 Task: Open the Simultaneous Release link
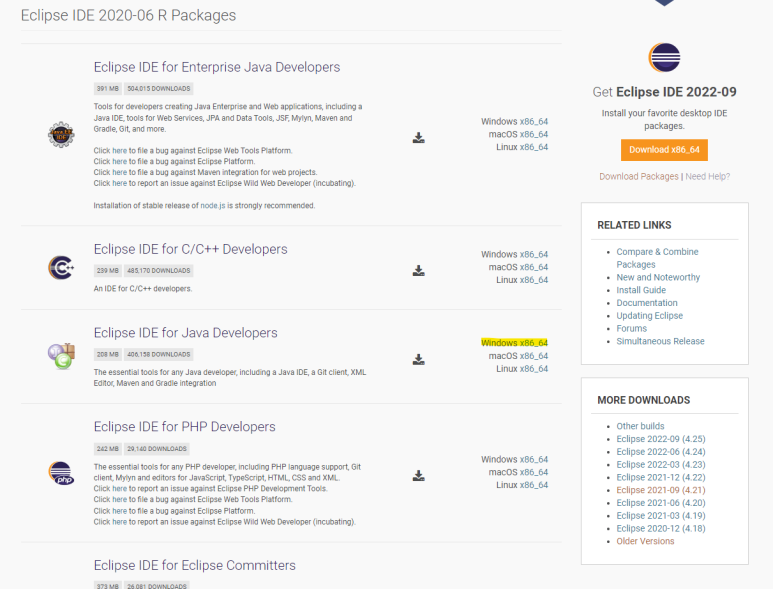pyautogui.click(x=660, y=341)
